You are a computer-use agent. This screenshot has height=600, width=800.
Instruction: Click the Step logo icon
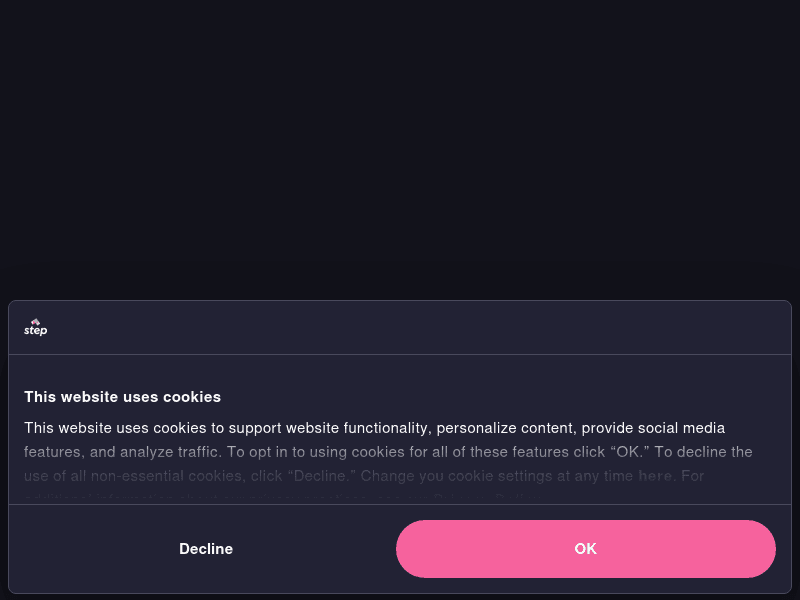(x=35, y=327)
